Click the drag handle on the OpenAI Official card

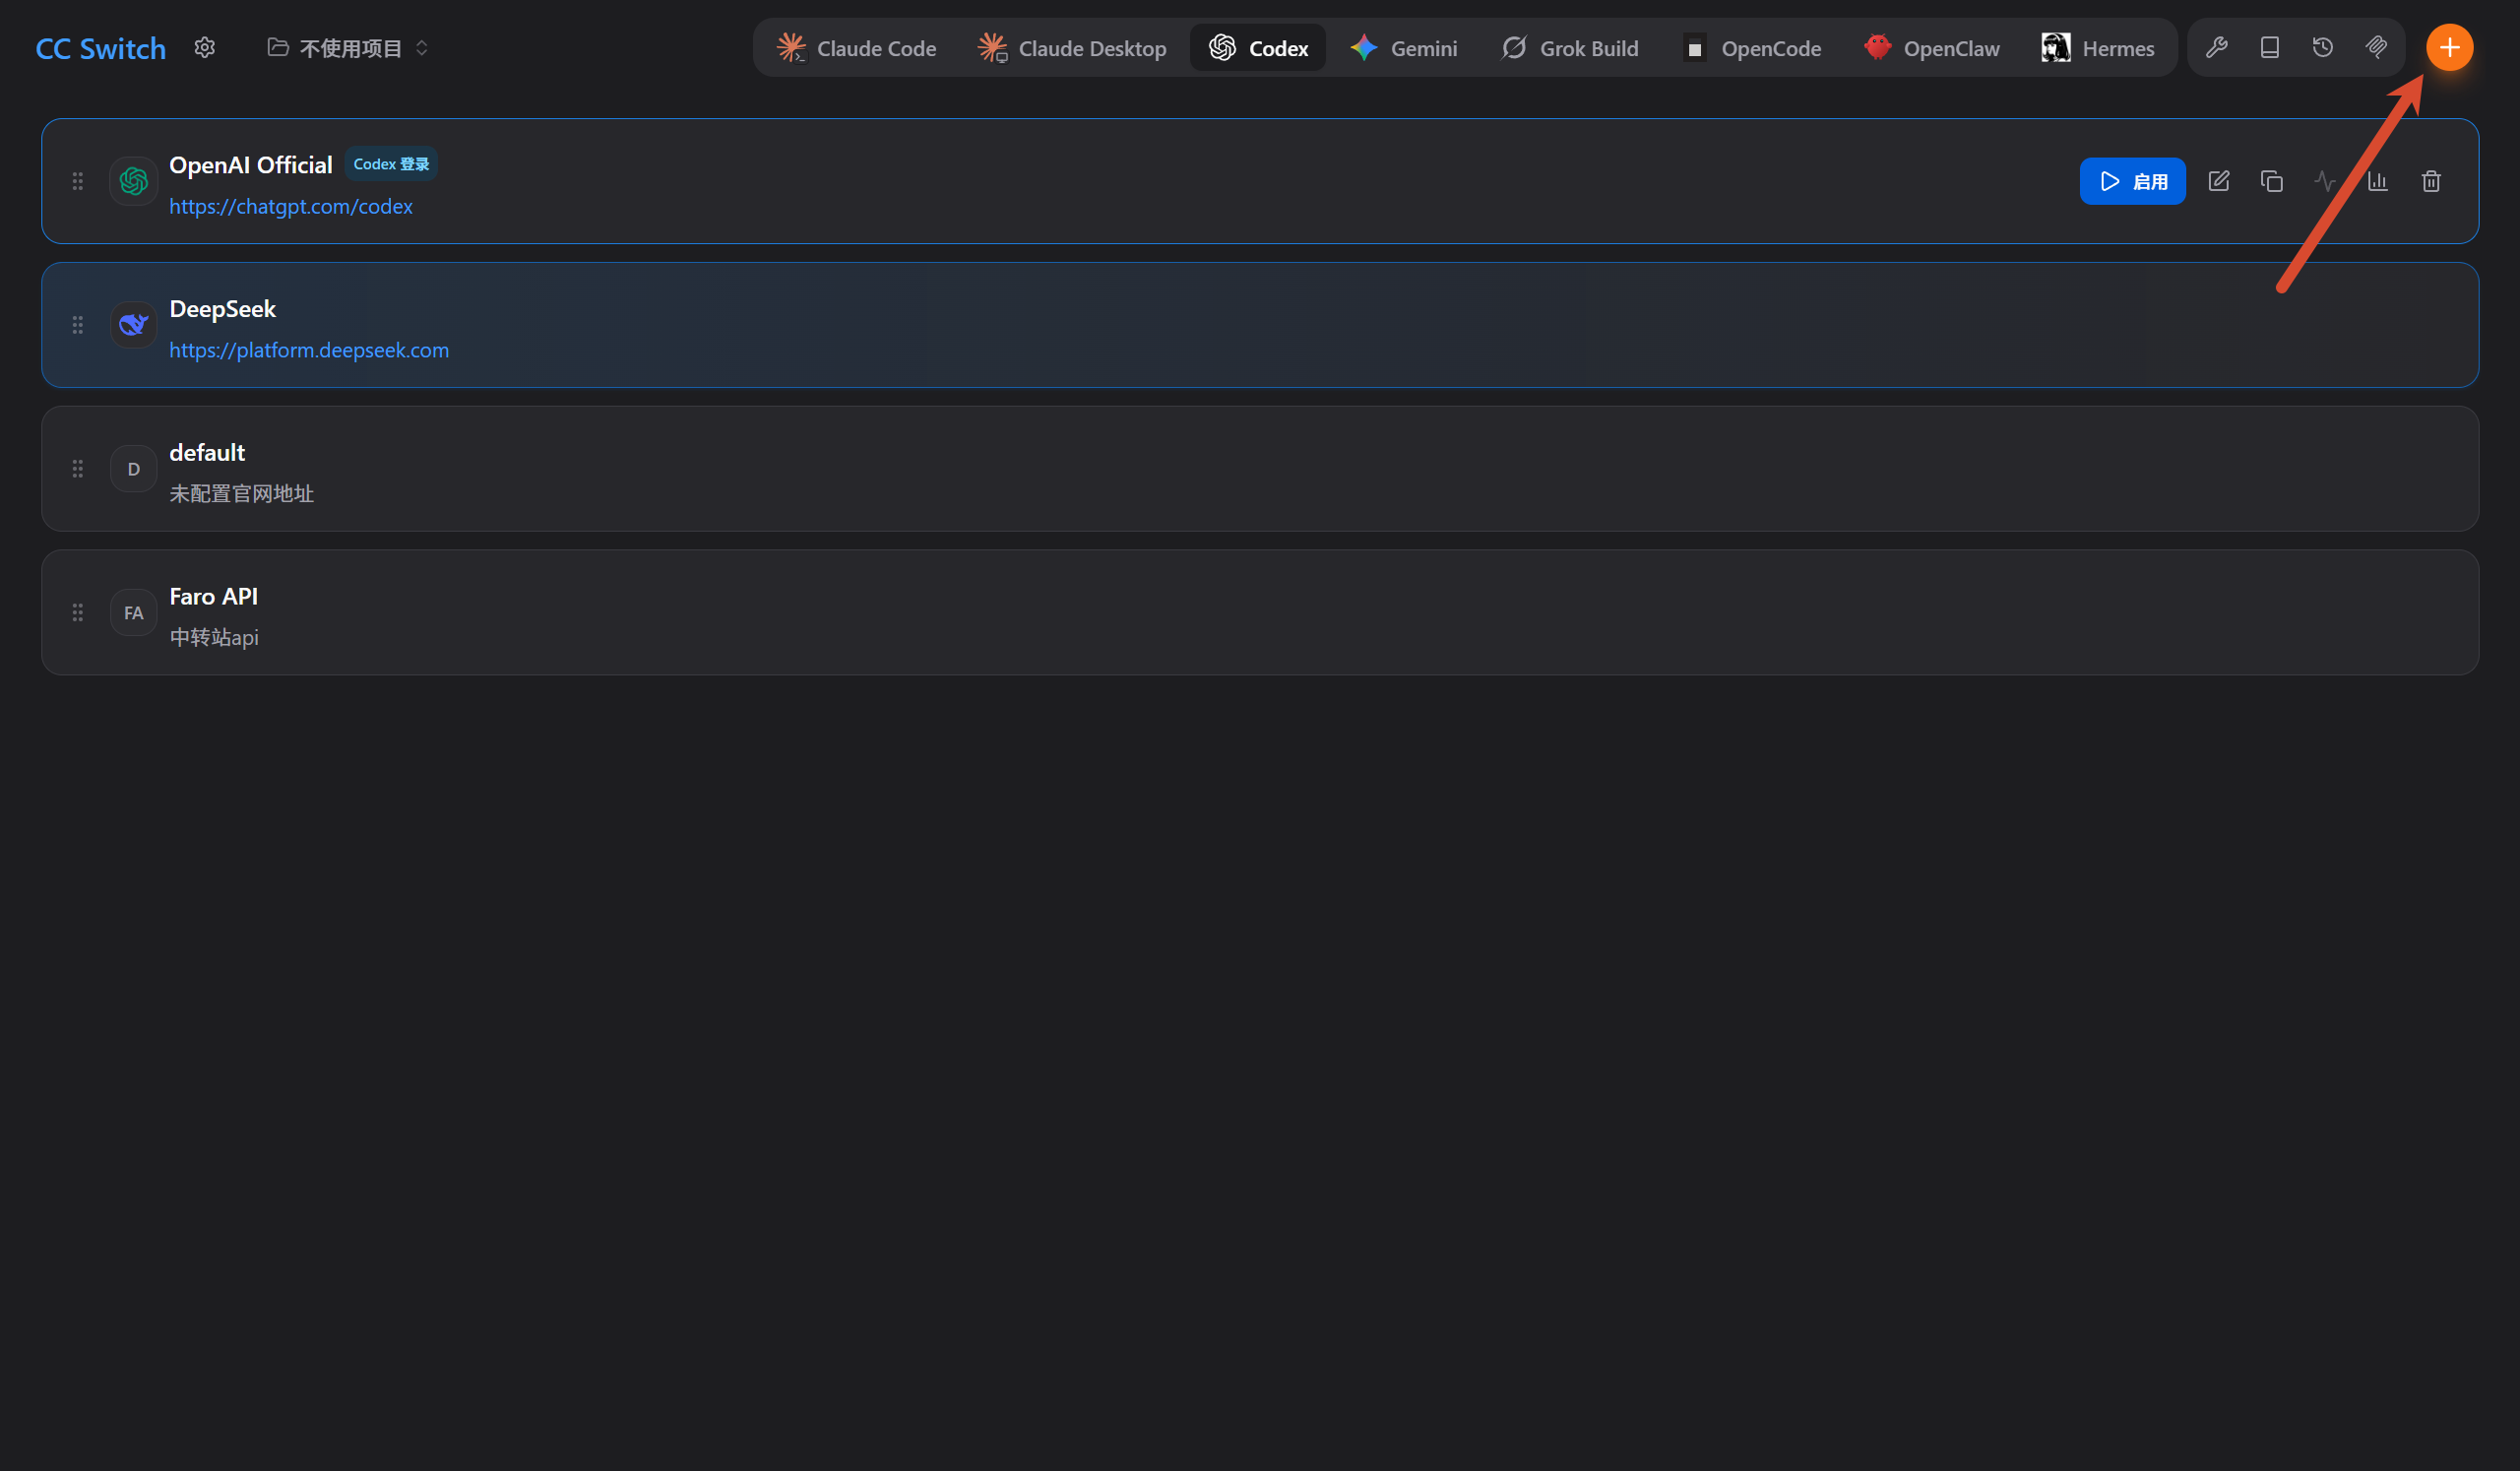(x=77, y=181)
